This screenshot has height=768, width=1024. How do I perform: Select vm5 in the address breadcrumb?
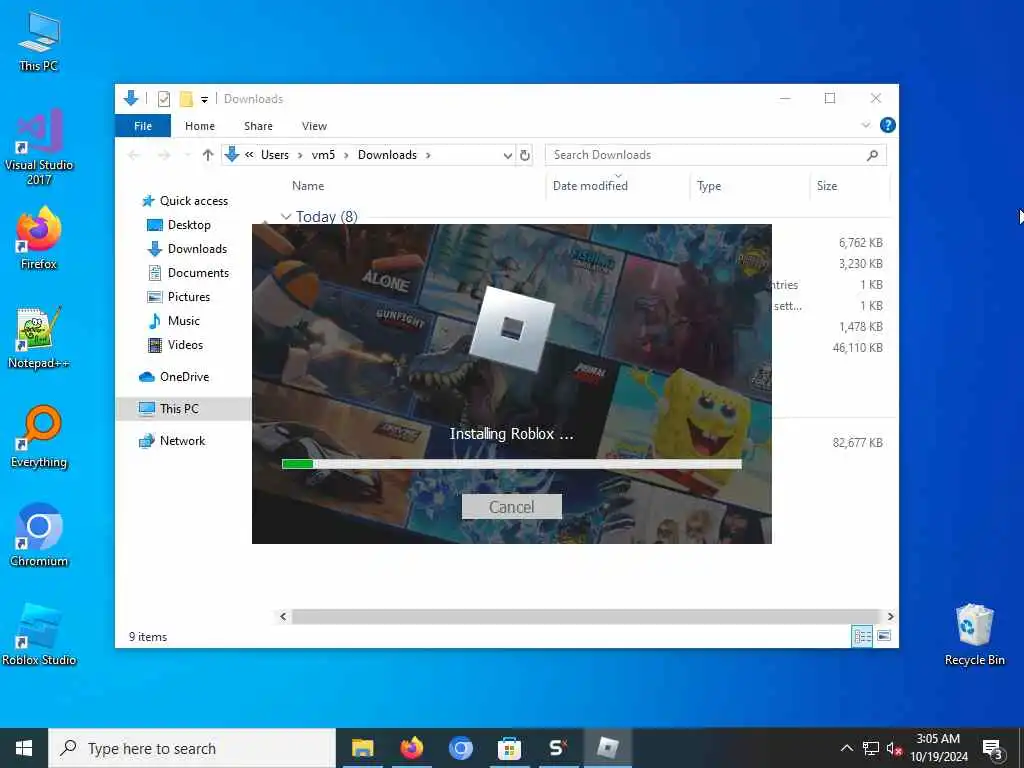pyautogui.click(x=323, y=155)
